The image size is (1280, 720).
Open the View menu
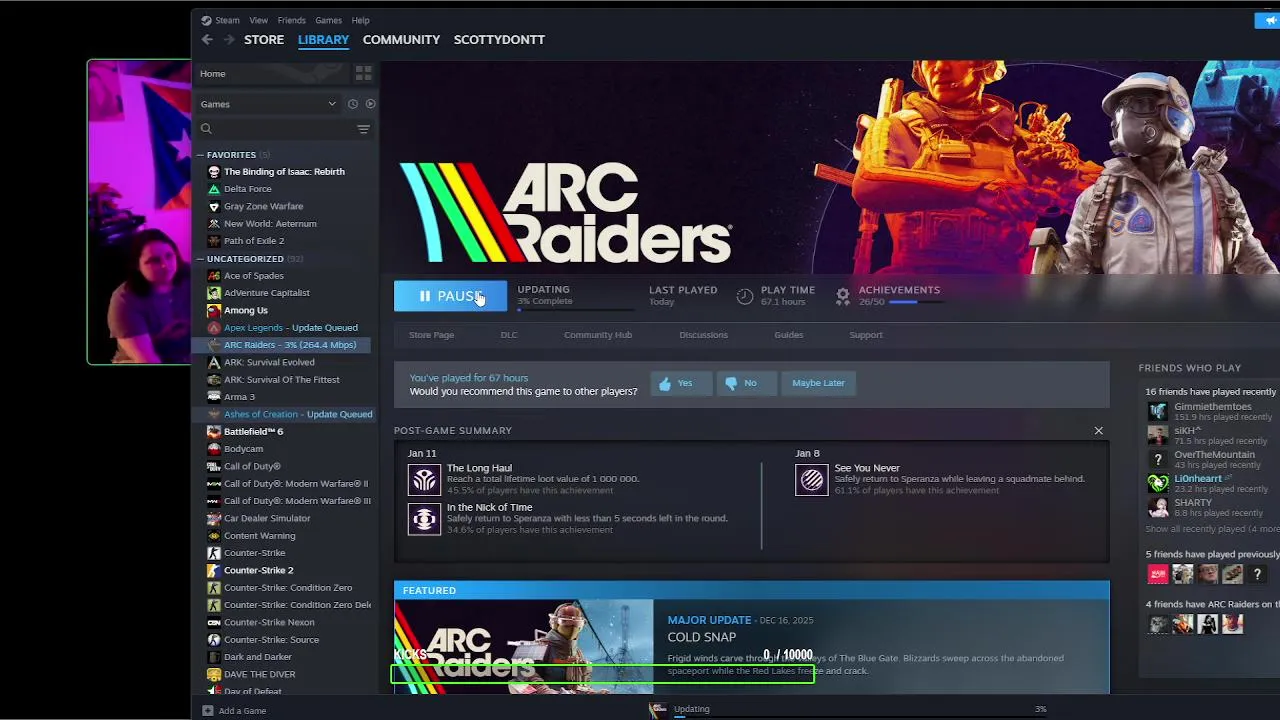tap(258, 20)
